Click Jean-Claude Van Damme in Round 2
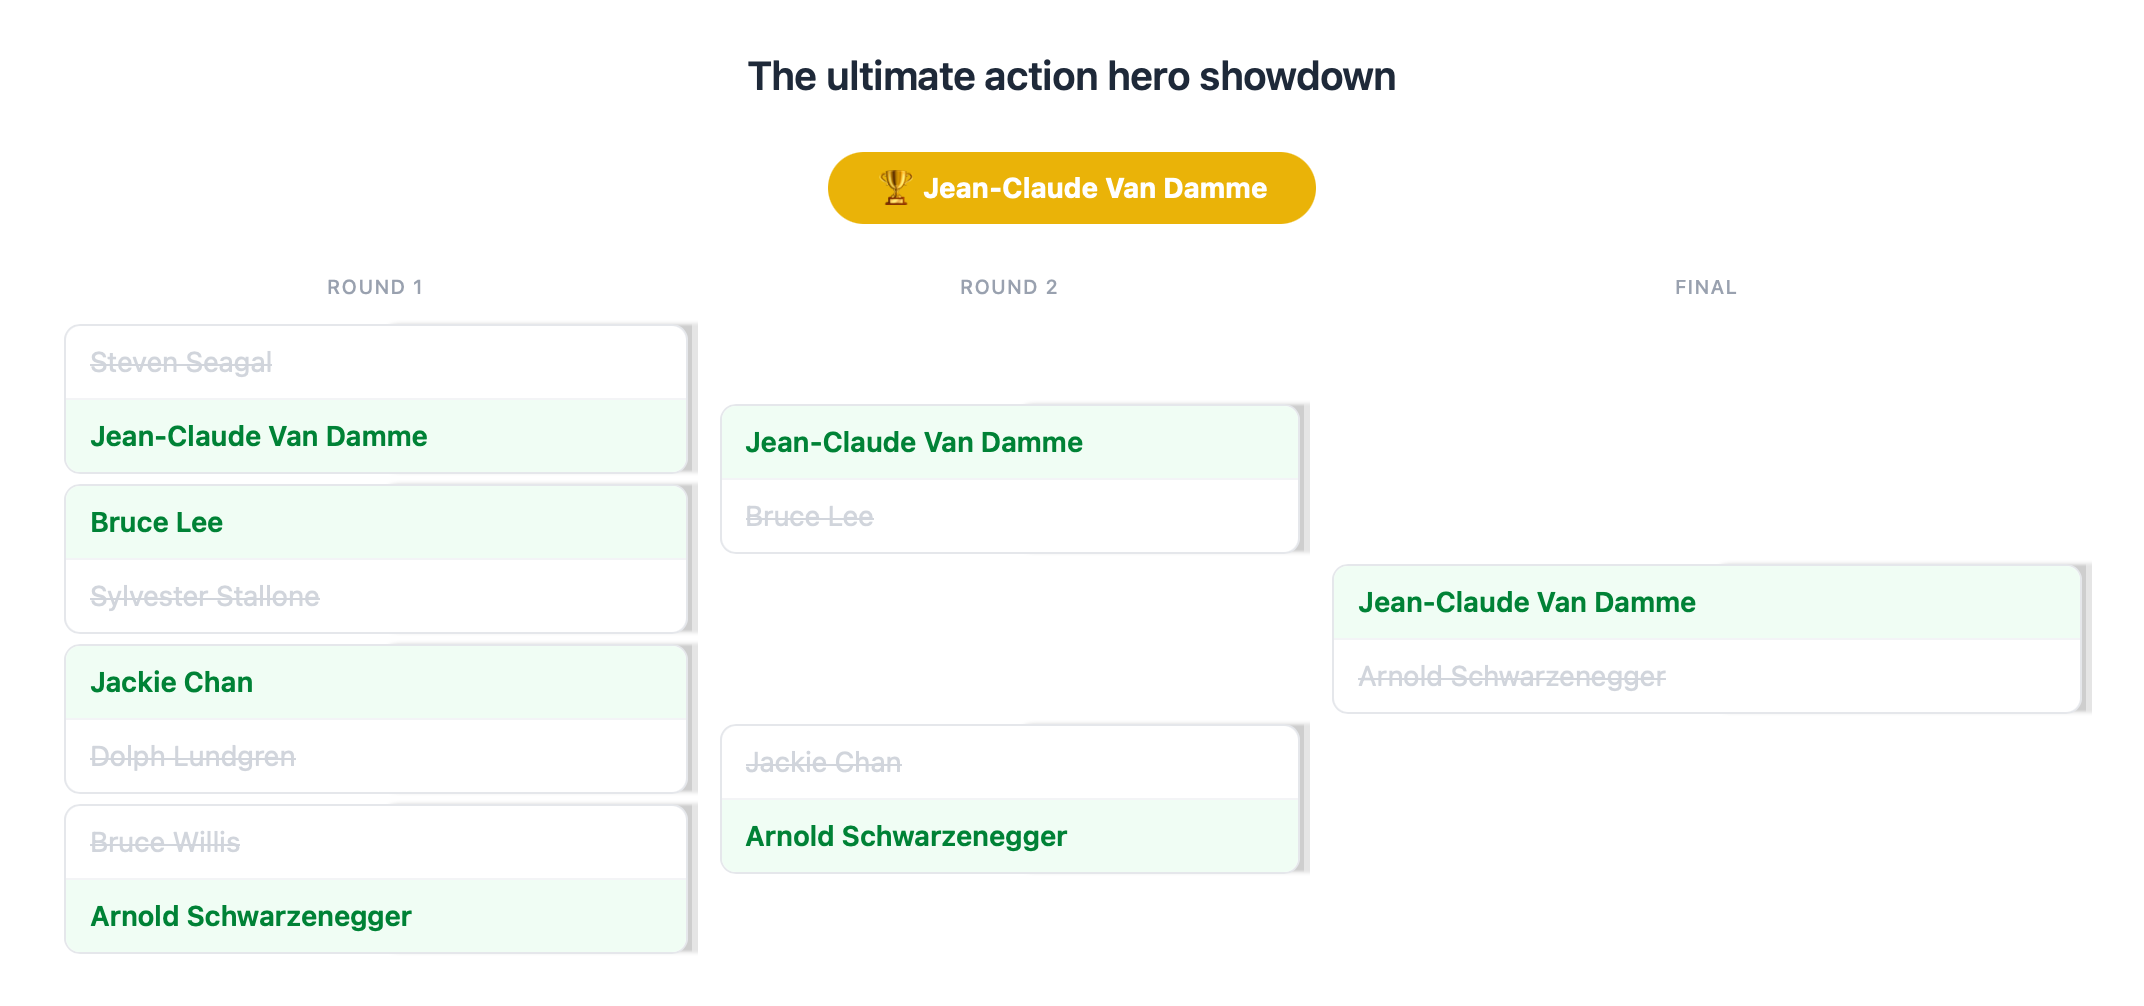The width and height of the screenshot is (2144, 1006). (x=913, y=442)
